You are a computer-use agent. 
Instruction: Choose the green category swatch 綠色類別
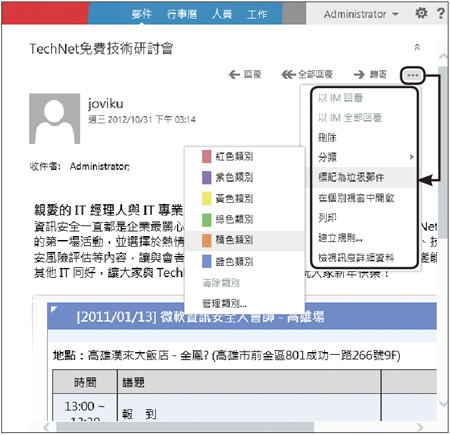(x=207, y=220)
